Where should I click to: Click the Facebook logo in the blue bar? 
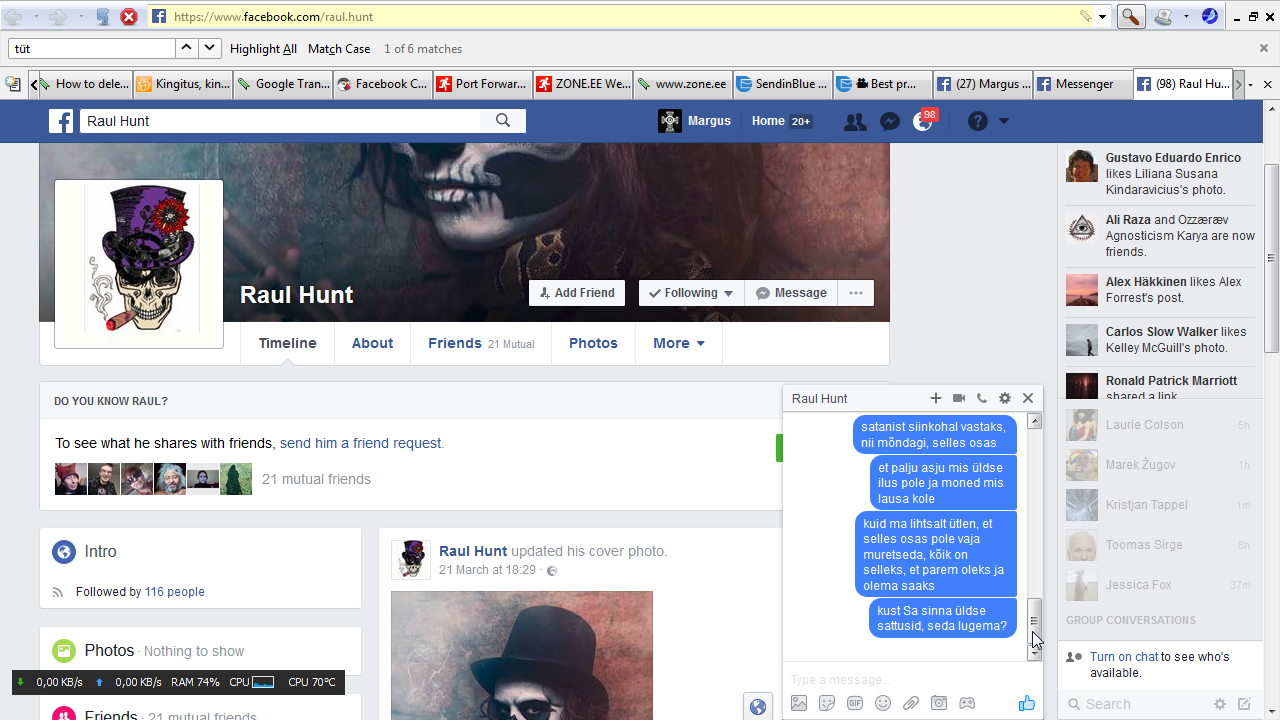61,121
